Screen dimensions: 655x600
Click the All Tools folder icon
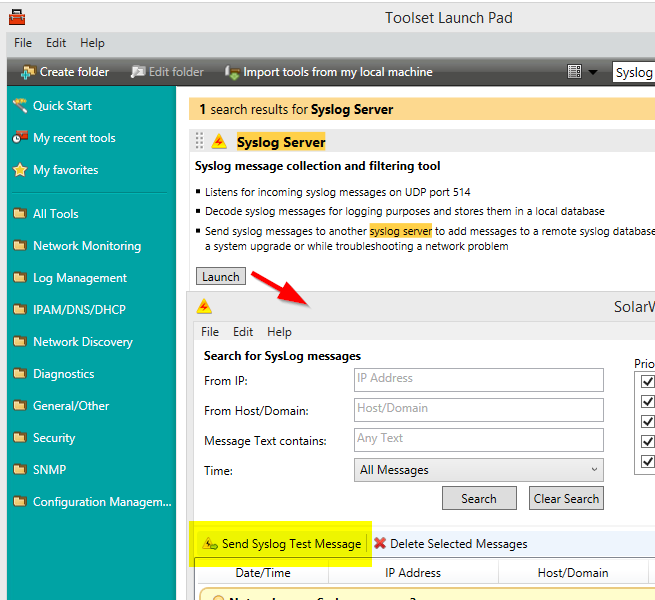click(19, 214)
